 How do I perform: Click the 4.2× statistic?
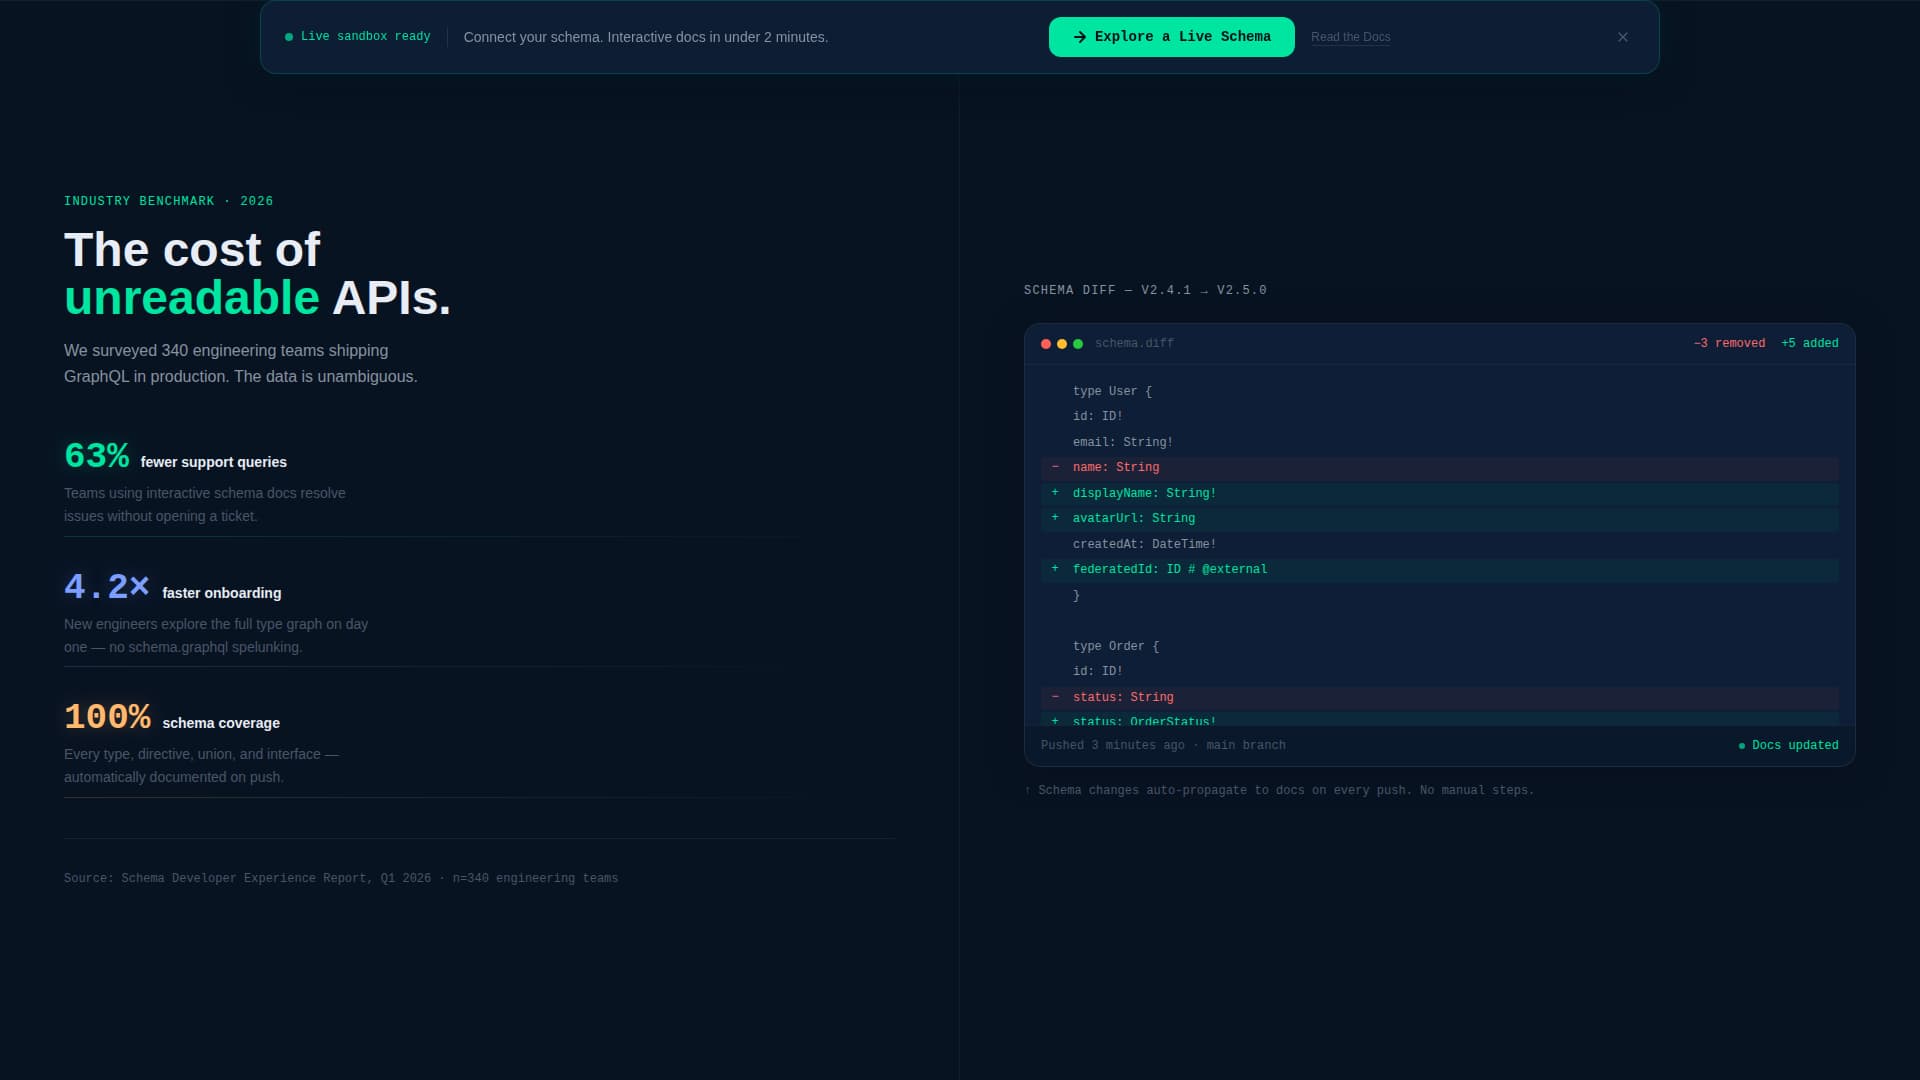107,587
